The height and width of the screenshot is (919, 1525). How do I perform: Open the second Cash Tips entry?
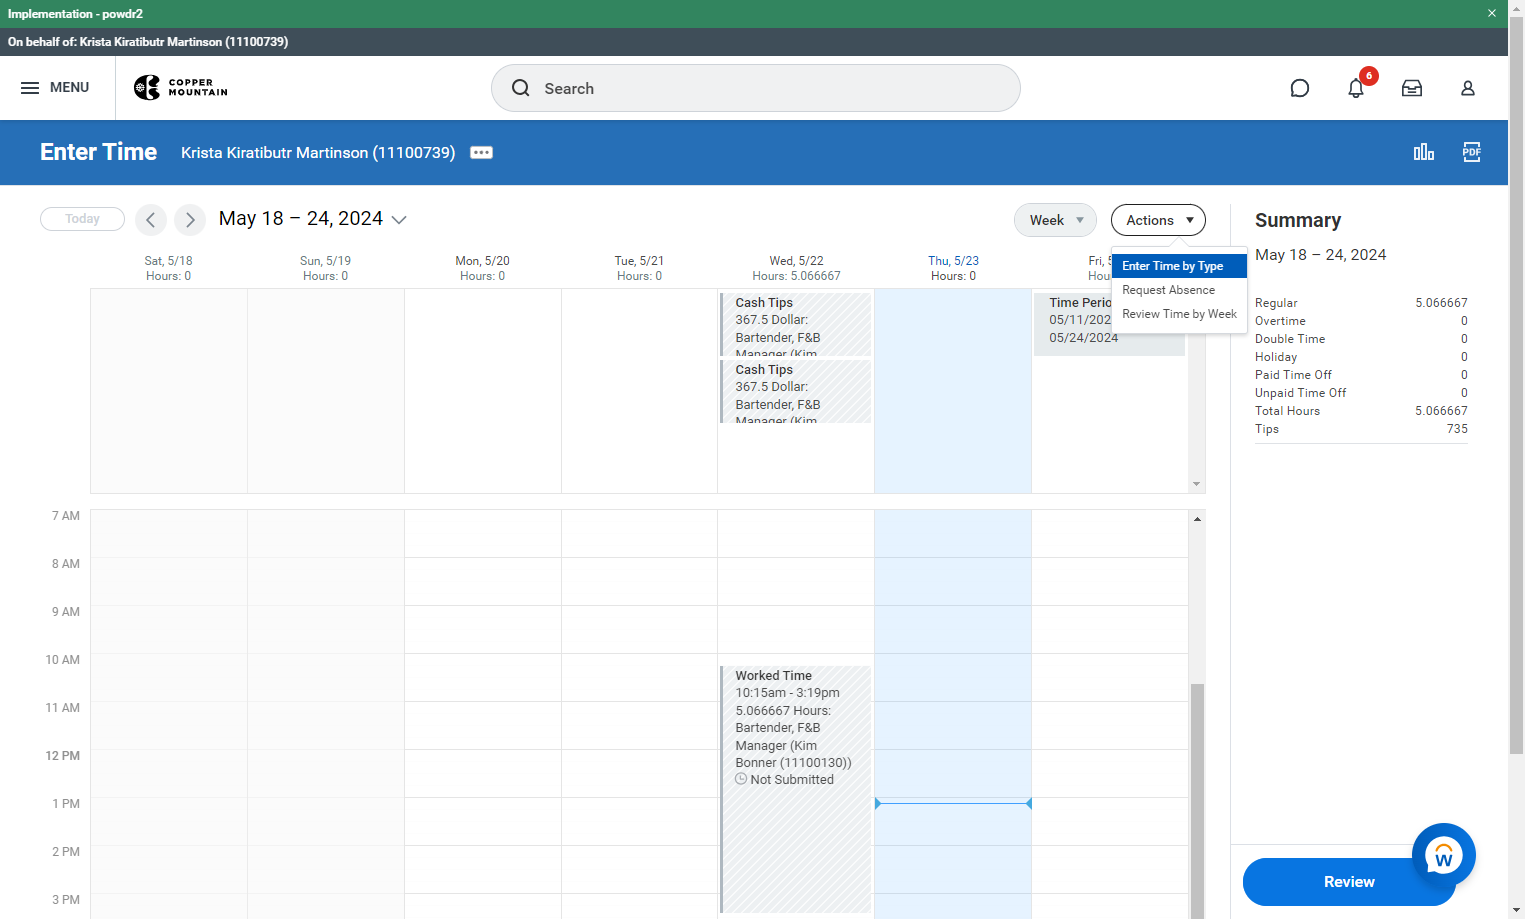[796, 391]
